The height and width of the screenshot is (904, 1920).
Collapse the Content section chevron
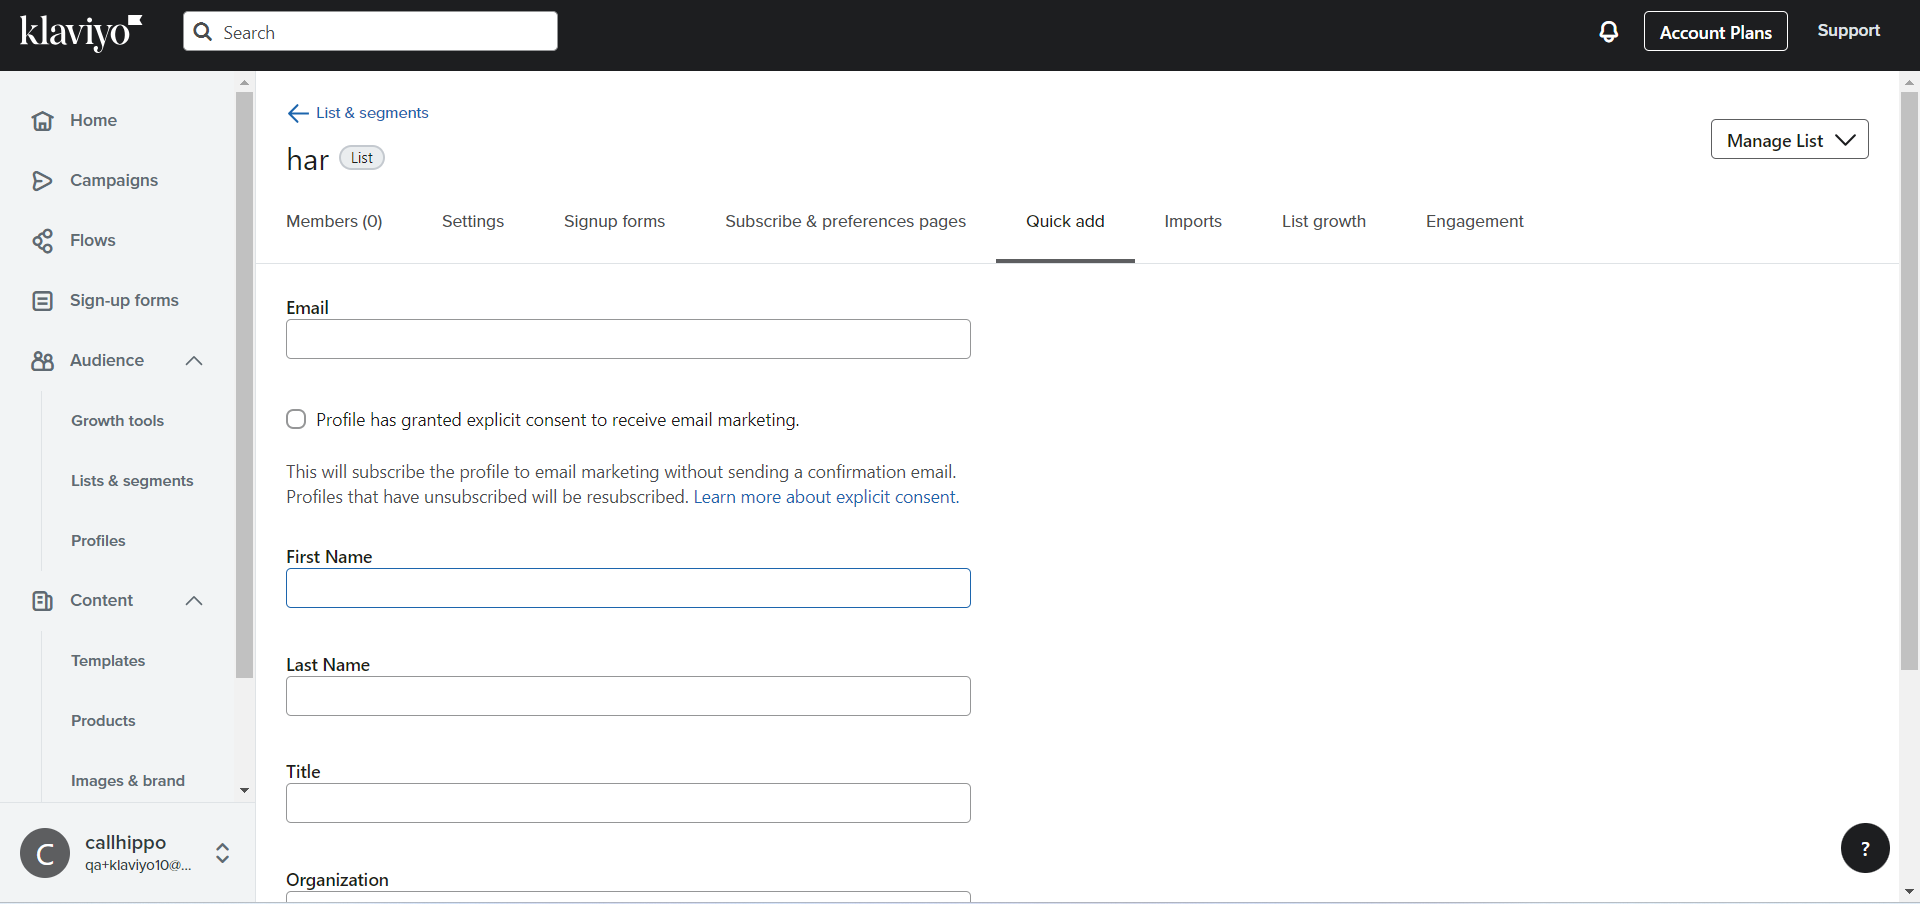pos(194,600)
